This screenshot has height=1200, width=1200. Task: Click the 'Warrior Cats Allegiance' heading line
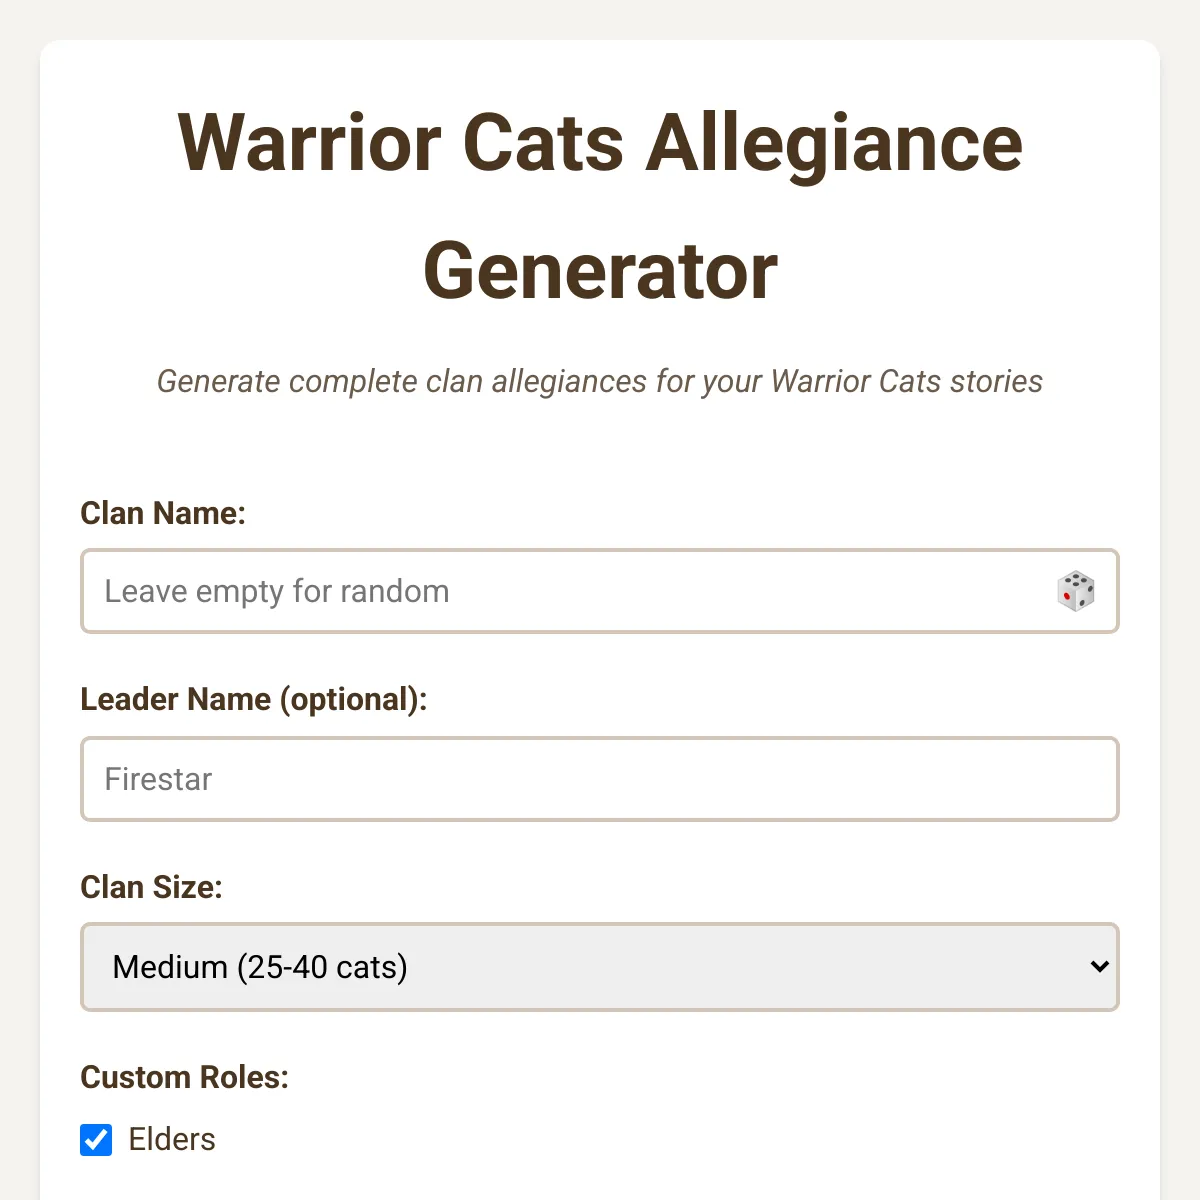[x=600, y=143]
